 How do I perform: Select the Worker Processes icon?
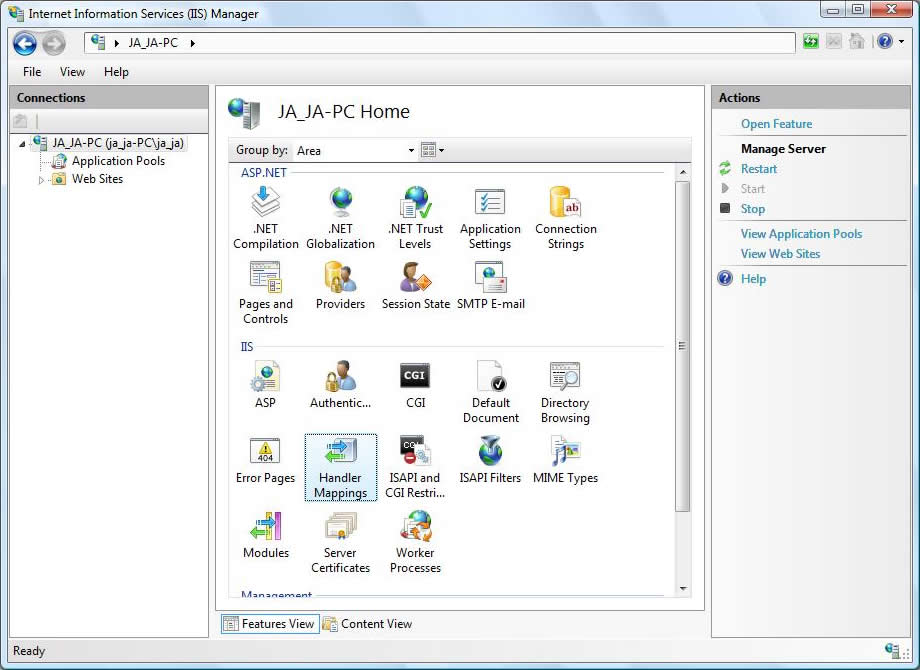pyautogui.click(x=415, y=542)
